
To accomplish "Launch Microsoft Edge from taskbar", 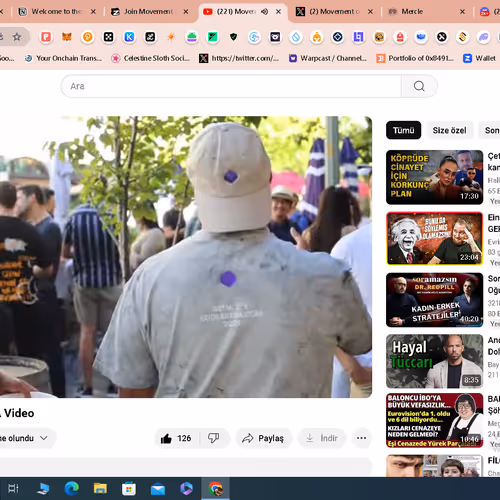I will point(71,489).
